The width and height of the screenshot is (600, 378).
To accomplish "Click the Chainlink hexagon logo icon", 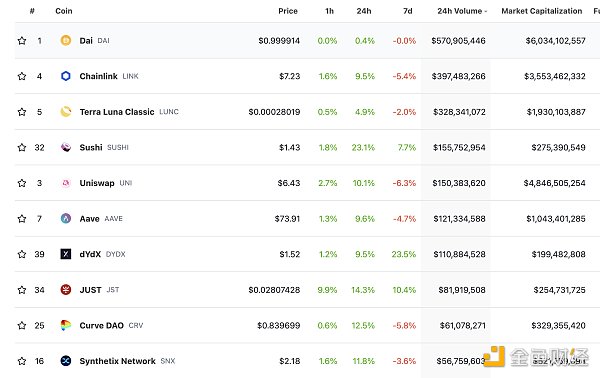I will [x=66, y=76].
